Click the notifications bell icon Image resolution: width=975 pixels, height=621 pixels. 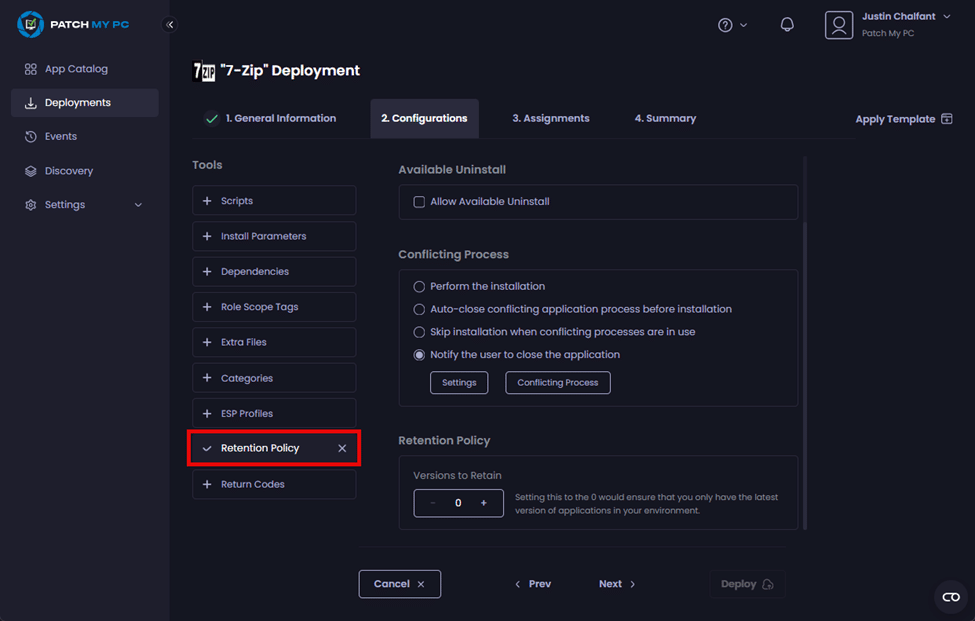[x=787, y=25]
